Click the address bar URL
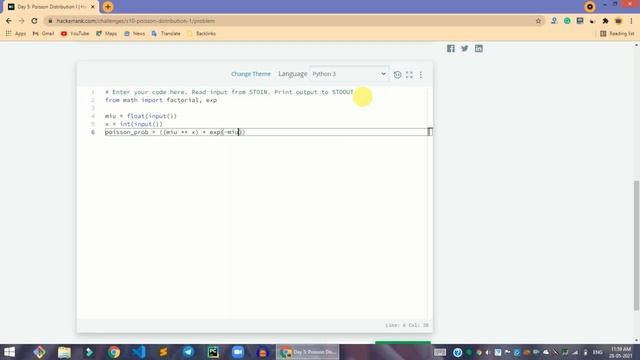This screenshot has width=640, height=360. [x=136, y=21]
